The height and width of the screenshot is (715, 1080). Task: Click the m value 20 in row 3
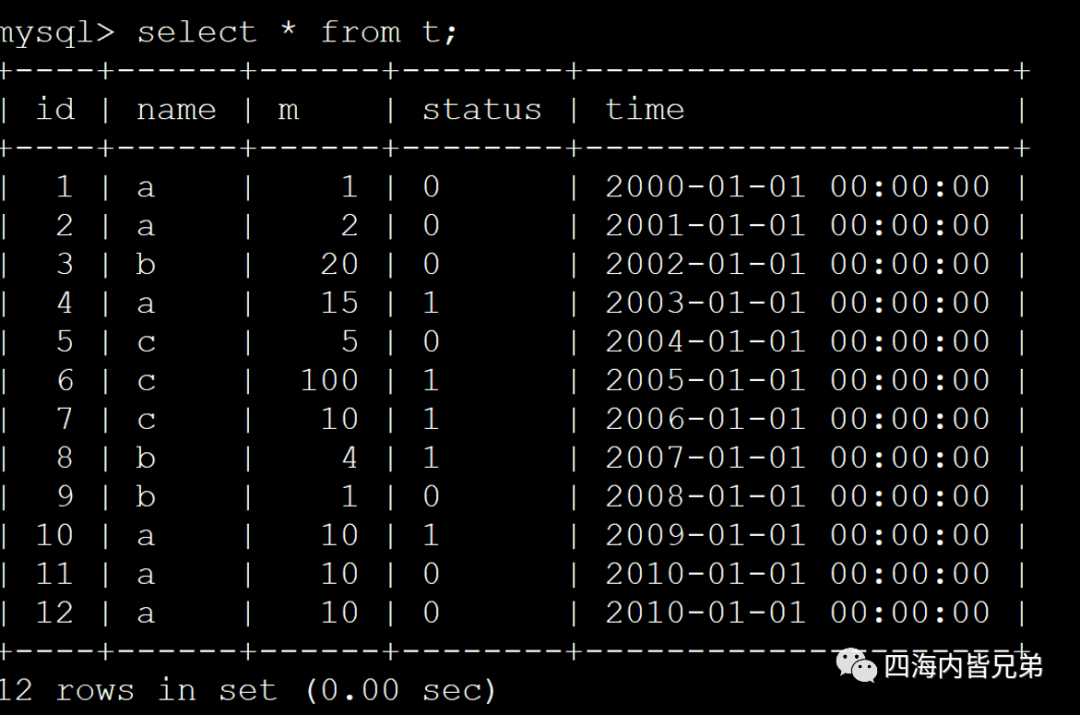[339, 264]
